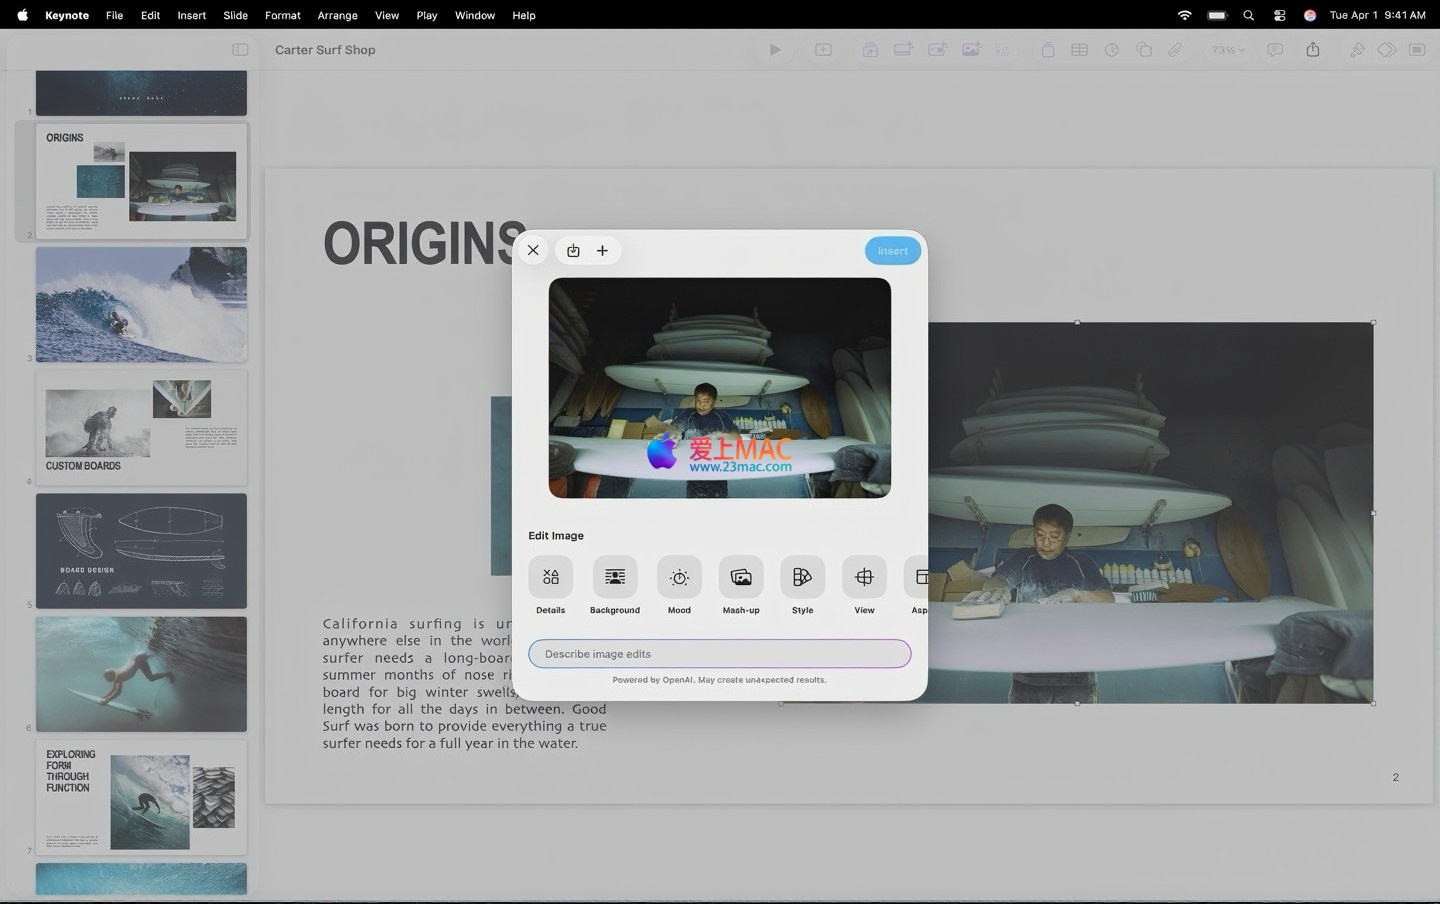The height and width of the screenshot is (904, 1440).
Task: Pick the Style edit option
Action: click(802, 578)
